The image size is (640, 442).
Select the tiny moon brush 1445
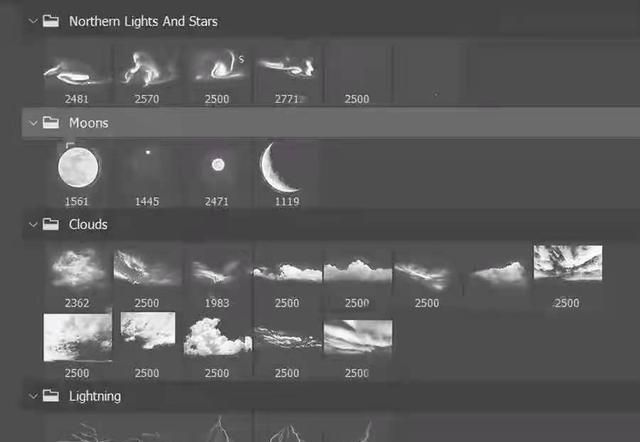[147, 175]
